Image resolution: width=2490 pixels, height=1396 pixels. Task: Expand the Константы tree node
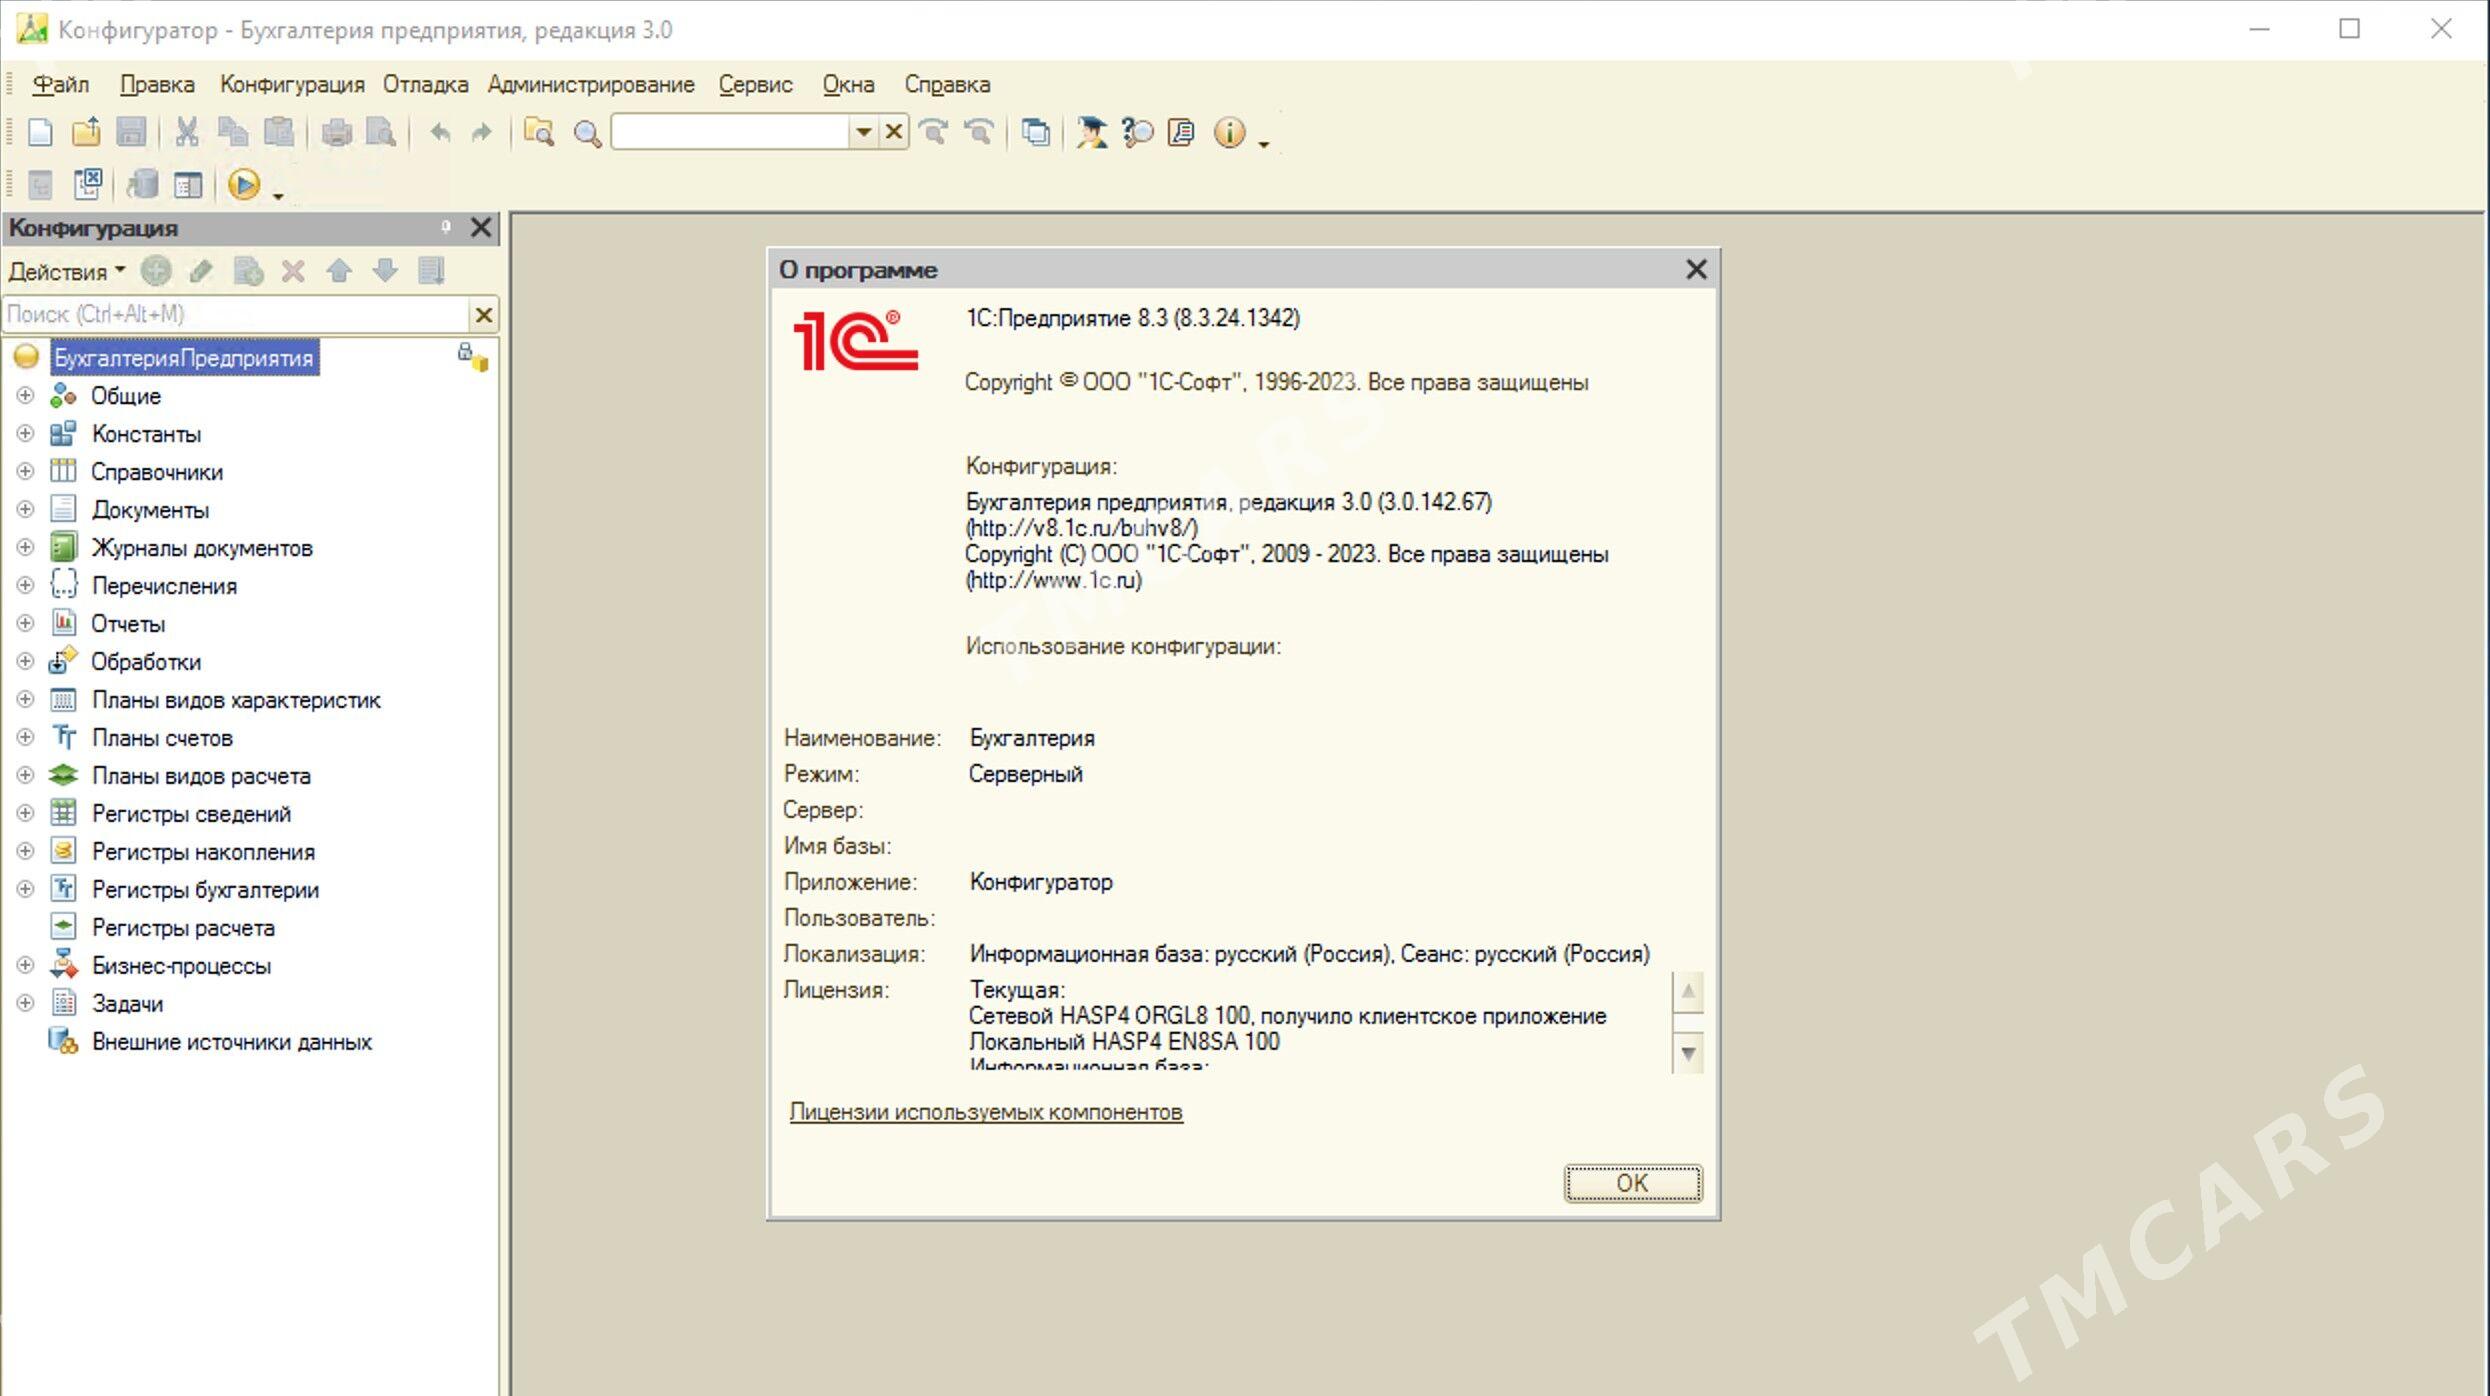26,434
